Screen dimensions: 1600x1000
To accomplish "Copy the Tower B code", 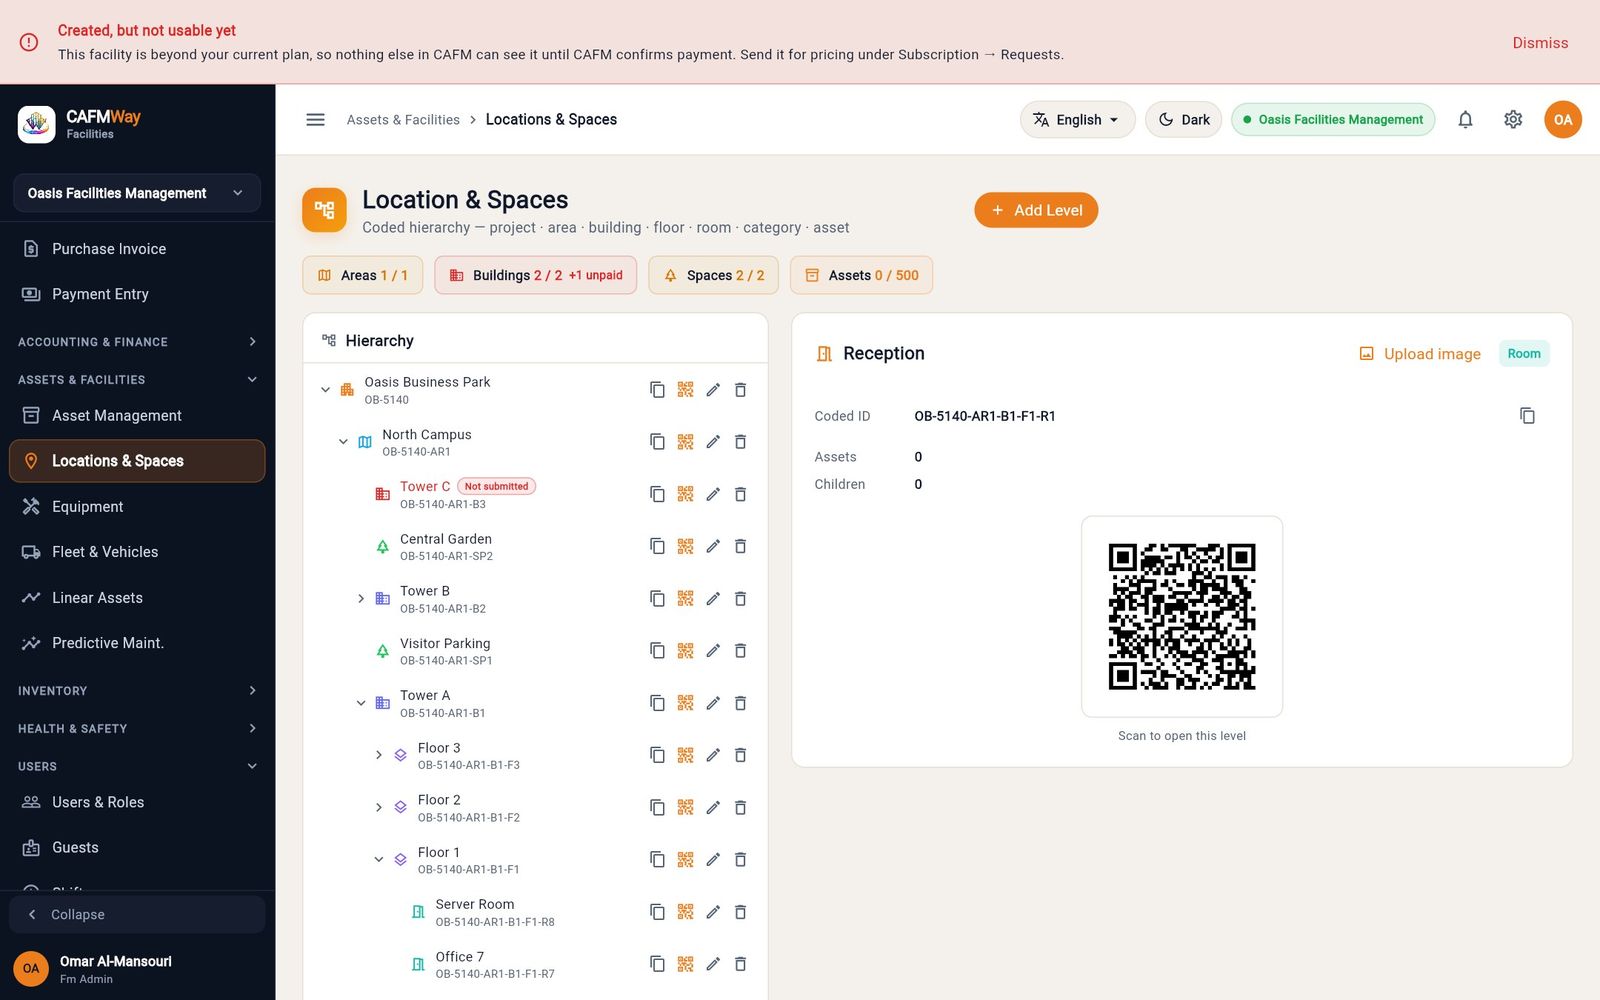I will click(657, 599).
